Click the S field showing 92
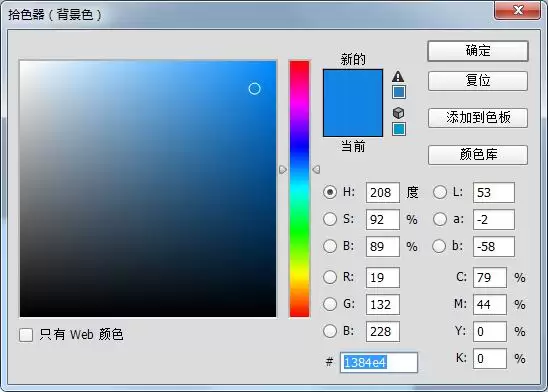548x392 pixels. point(383,219)
